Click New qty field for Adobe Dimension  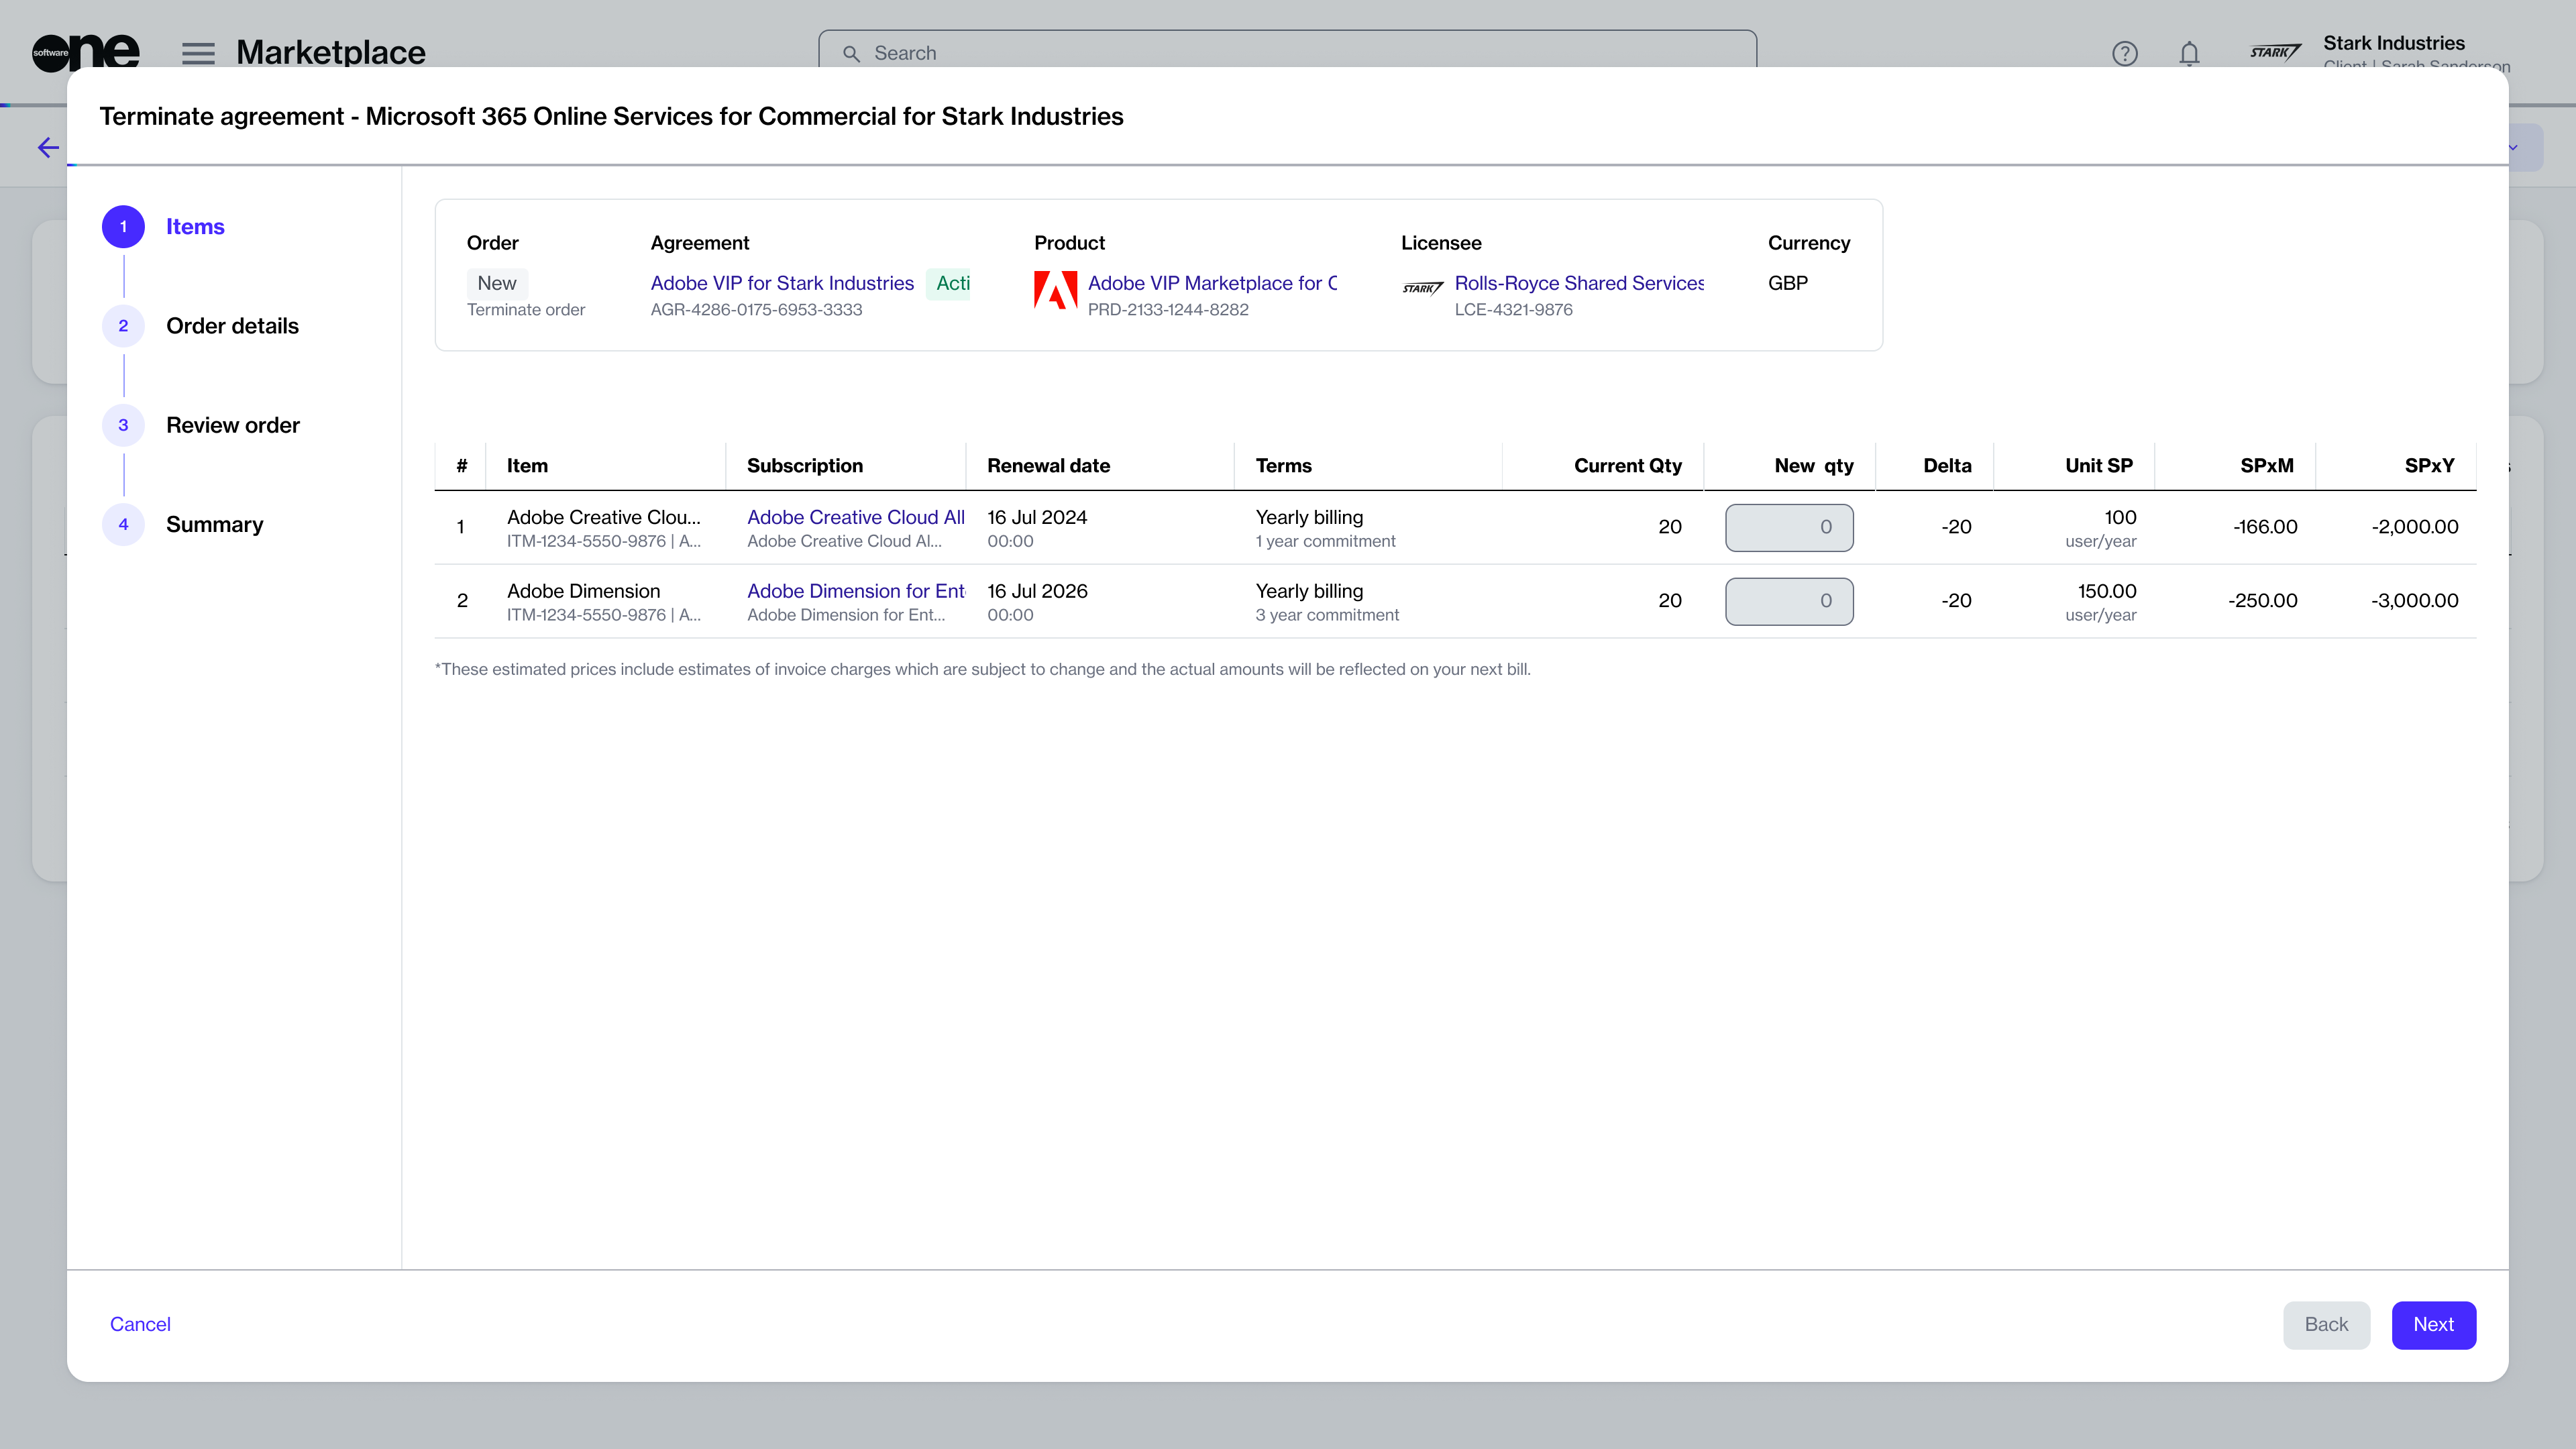pos(1788,601)
